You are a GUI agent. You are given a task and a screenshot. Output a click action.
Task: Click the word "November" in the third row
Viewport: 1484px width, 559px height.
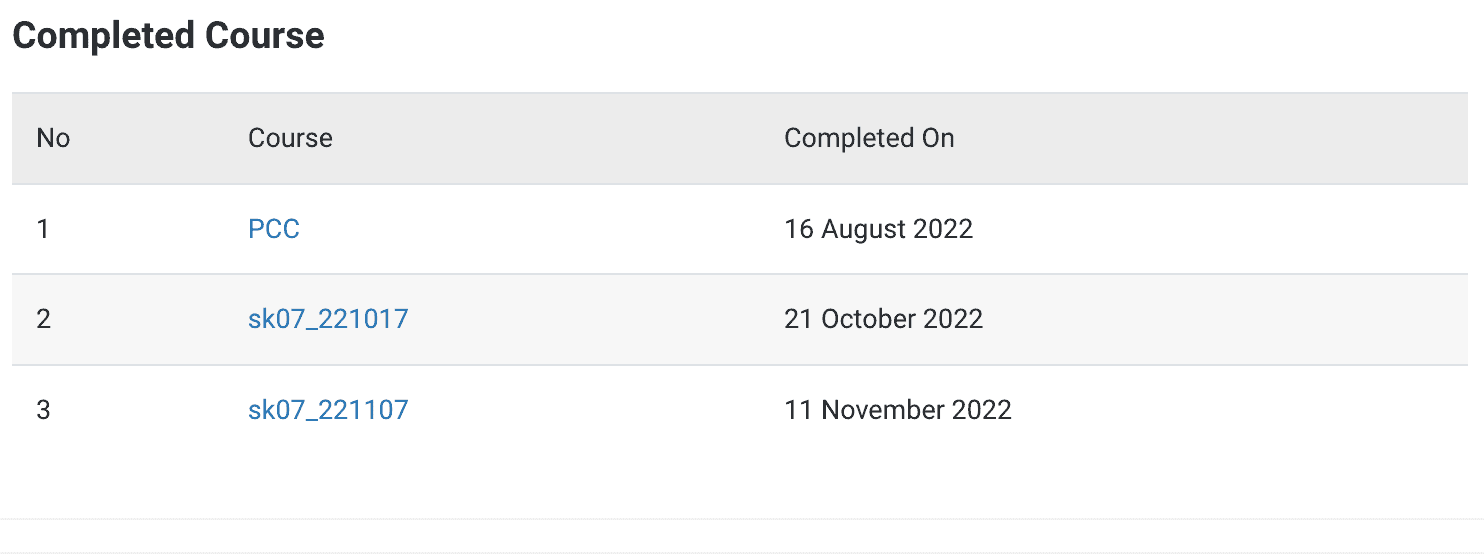click(x=883, y=410)
